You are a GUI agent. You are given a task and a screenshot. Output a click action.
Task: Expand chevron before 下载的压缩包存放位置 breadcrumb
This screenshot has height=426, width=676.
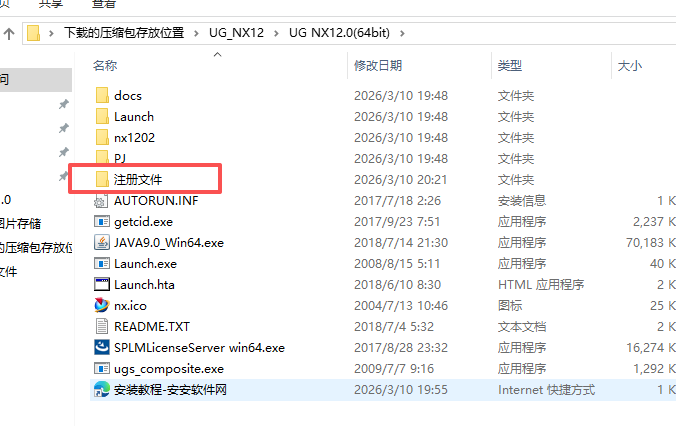(51, 33)
